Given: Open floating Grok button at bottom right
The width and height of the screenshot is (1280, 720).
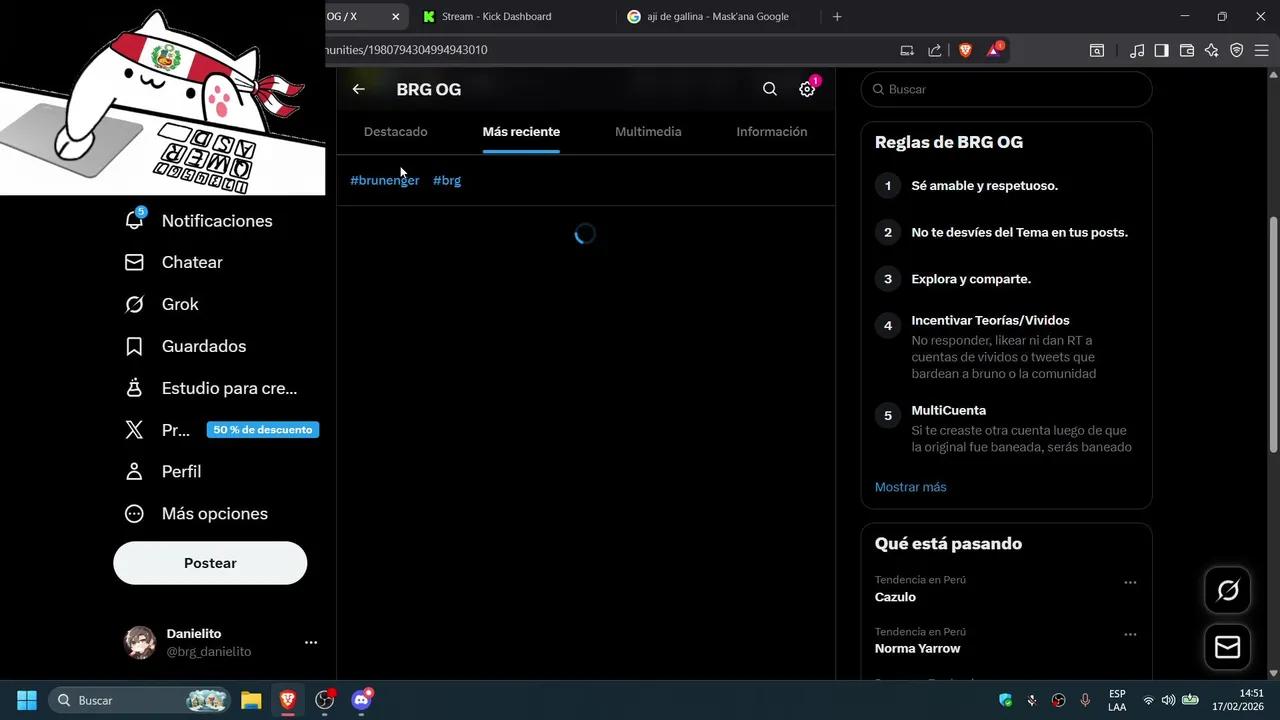Looking at the screenshot, I should pos(1227,591).
